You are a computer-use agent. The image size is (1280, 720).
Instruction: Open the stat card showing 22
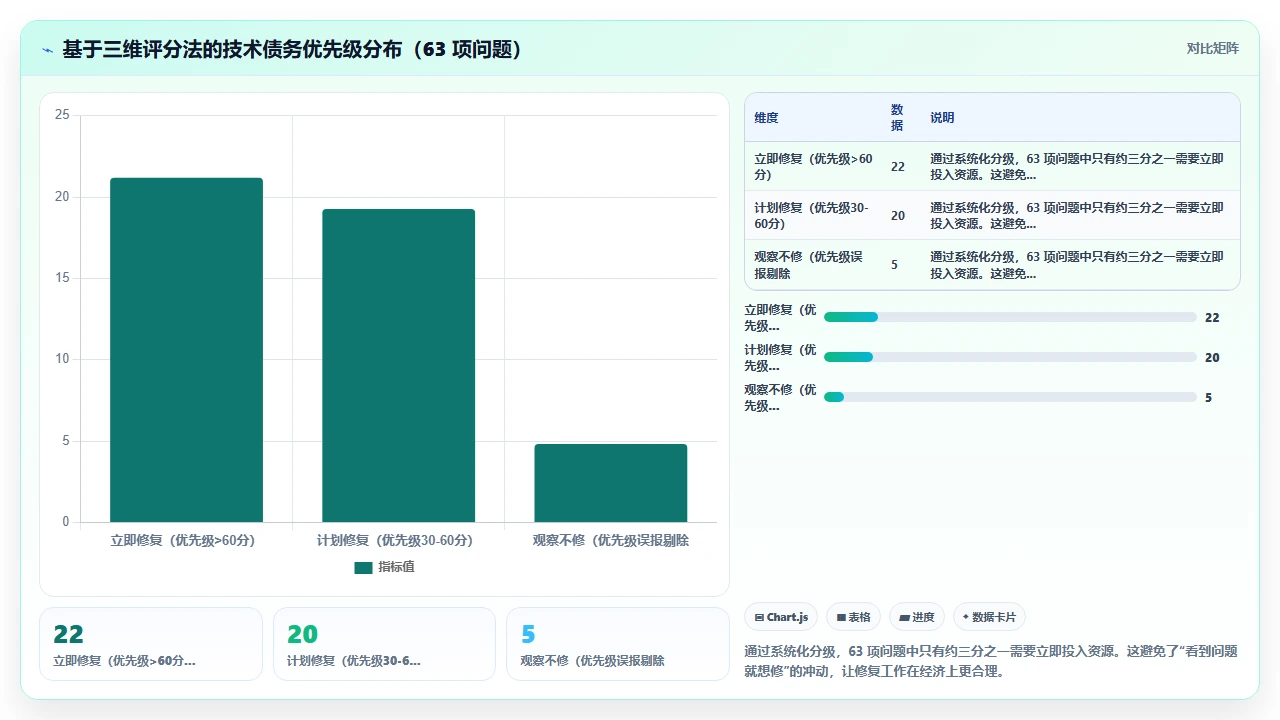click(151, 644)
